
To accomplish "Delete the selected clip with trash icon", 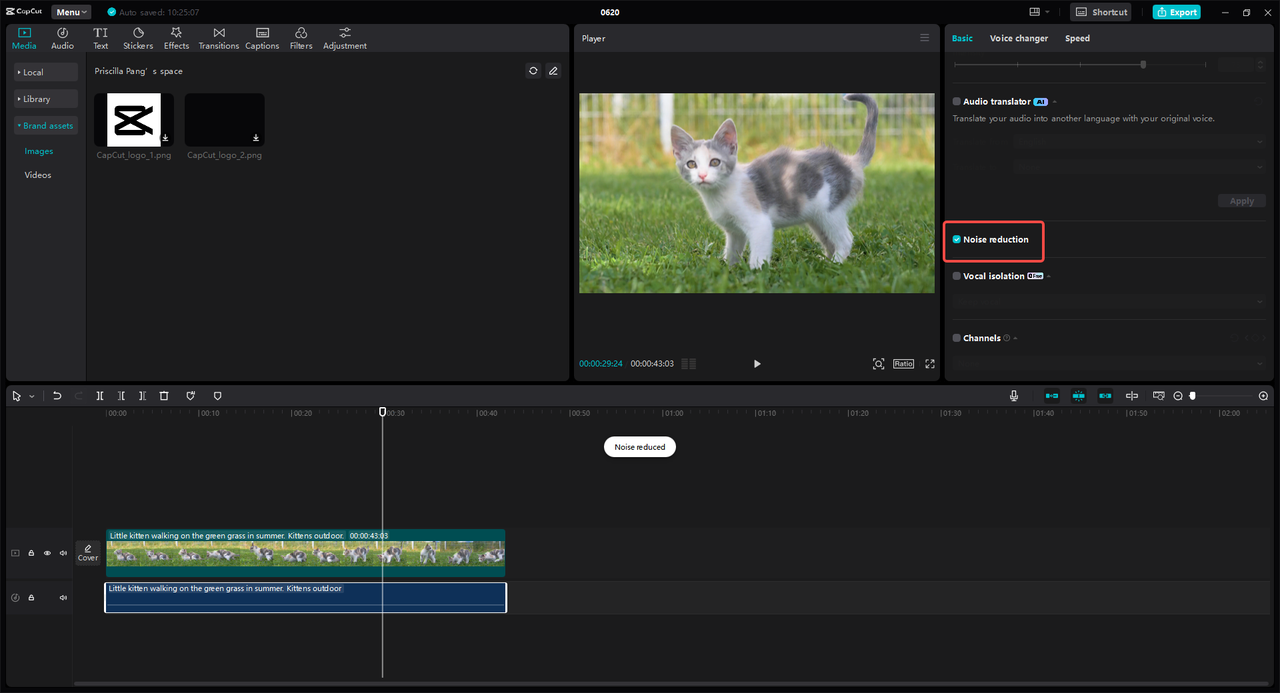I will pyautogui.click(x=164, y=396).
